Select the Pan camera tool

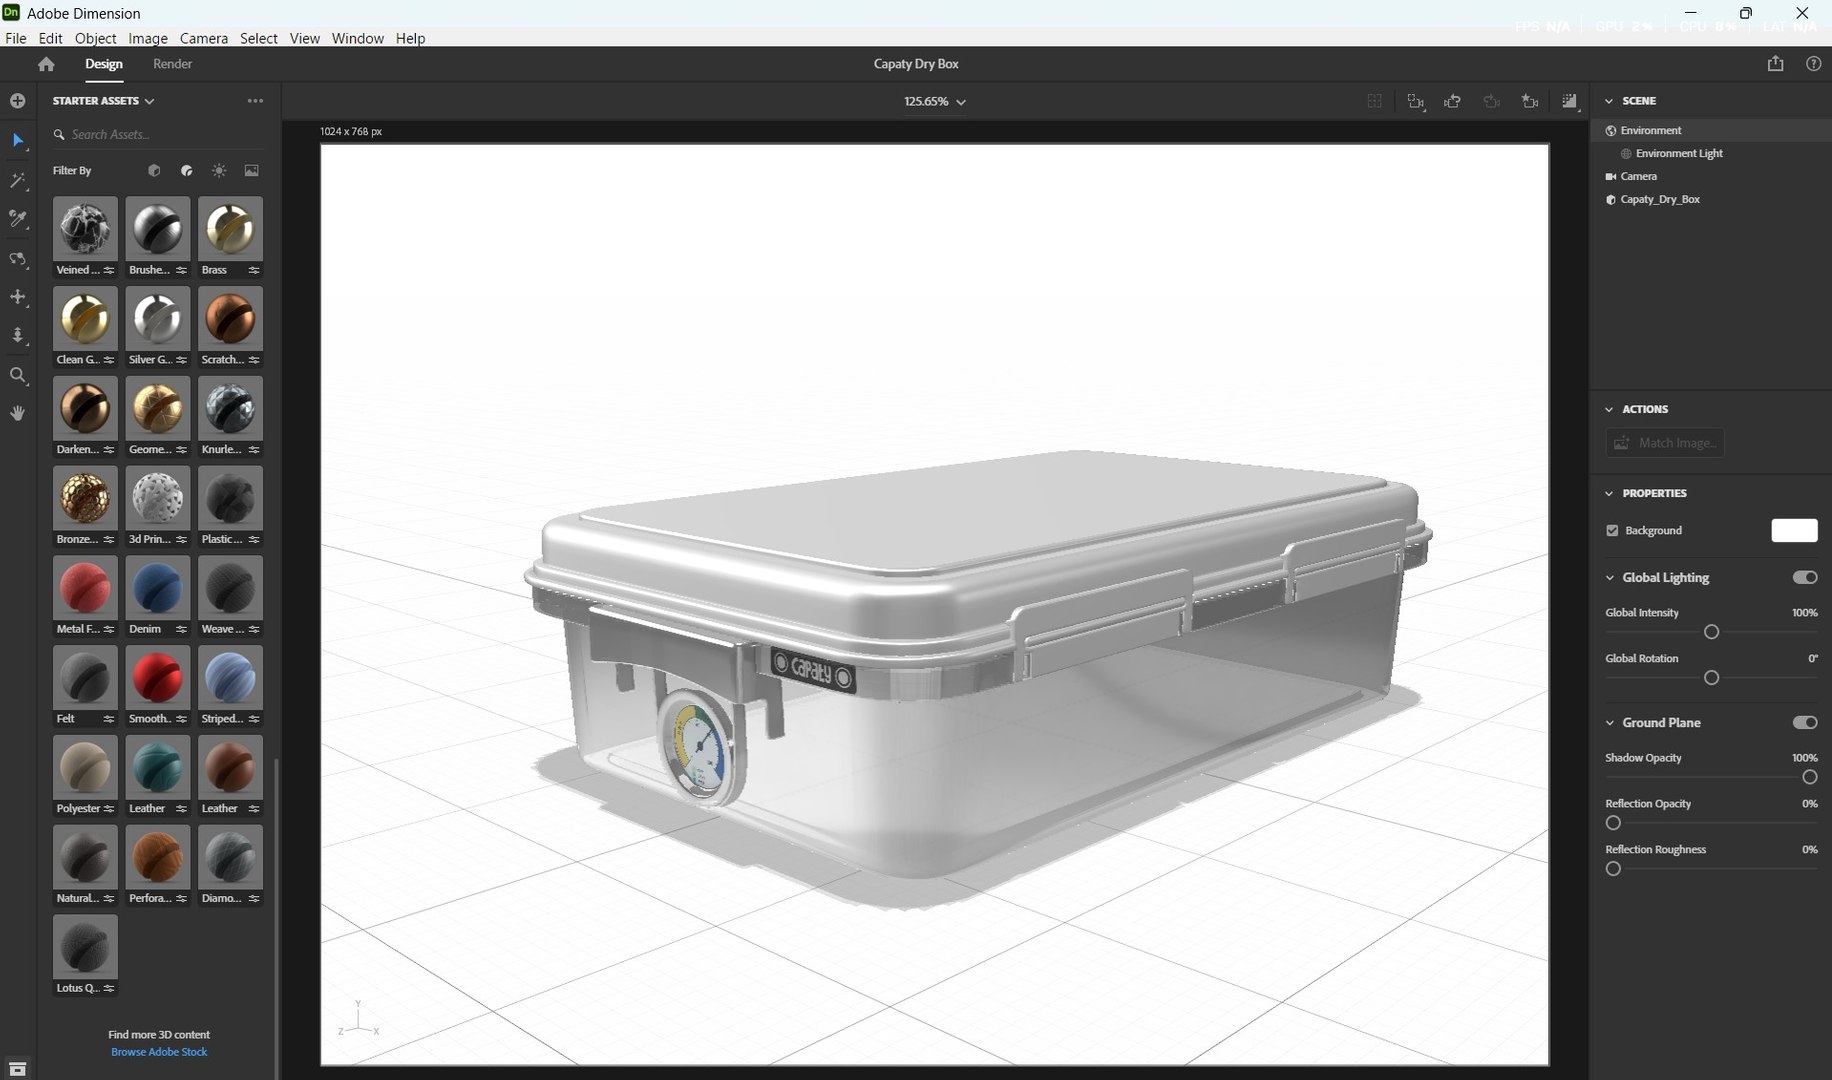[18, 297]
